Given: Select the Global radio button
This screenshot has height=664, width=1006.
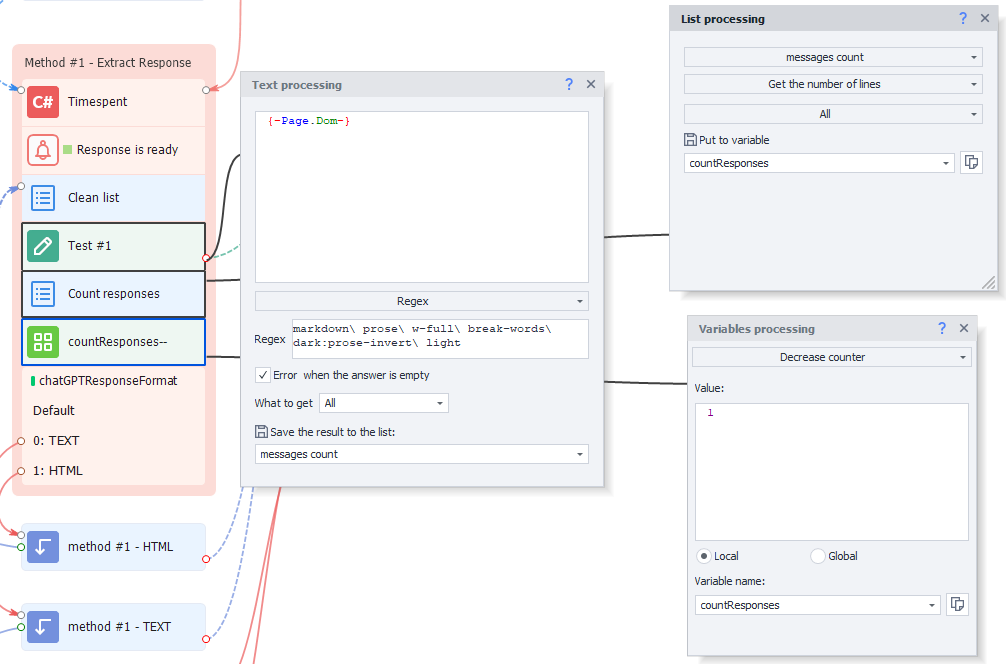Looking at the screenshot, I should point(818,556).
